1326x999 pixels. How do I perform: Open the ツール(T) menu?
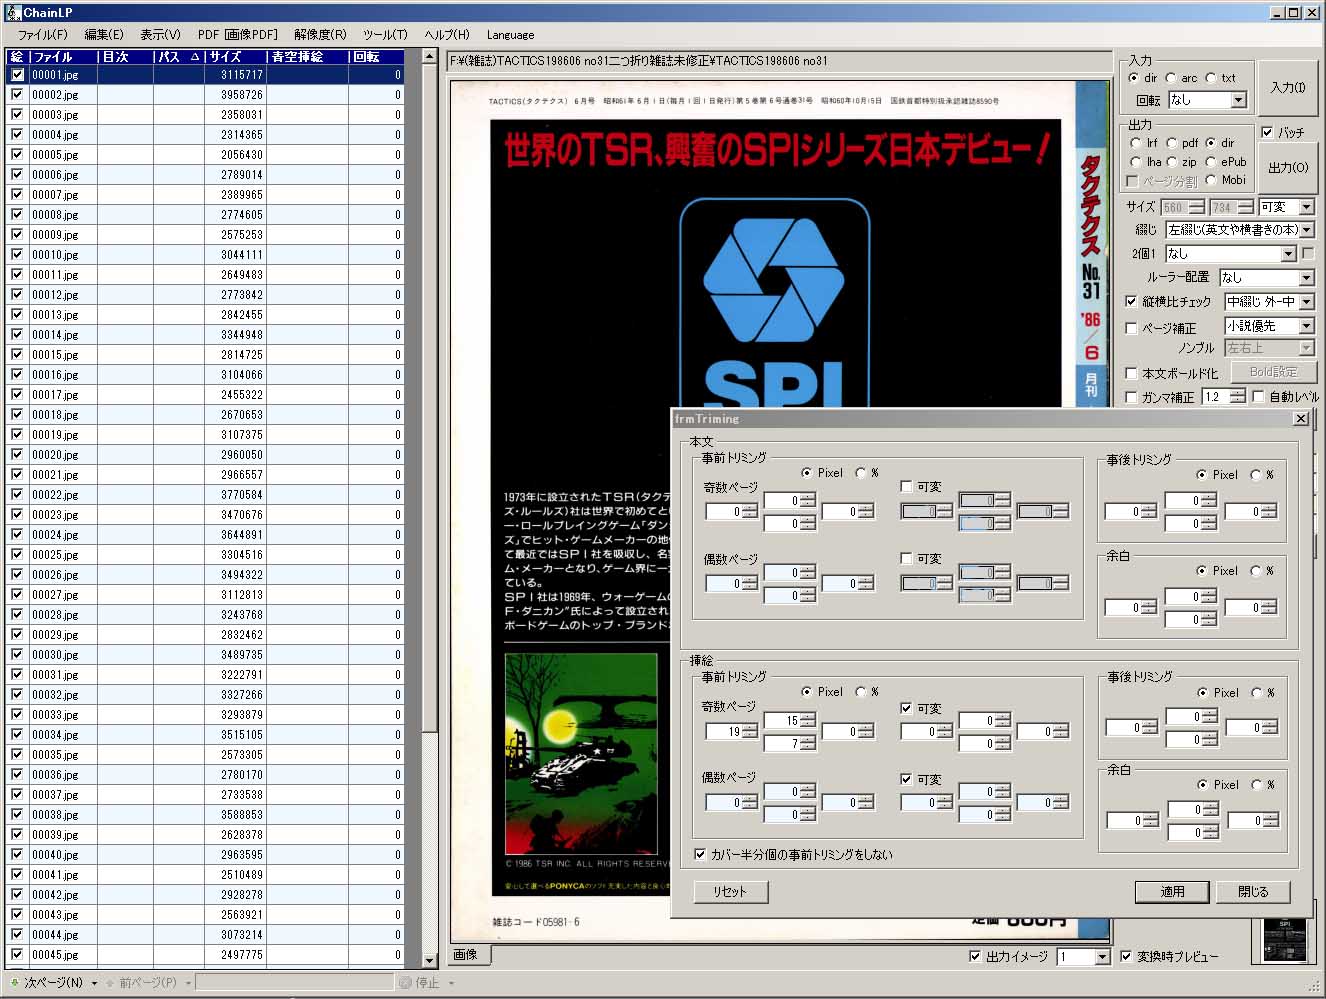click(x=385, y=34)
